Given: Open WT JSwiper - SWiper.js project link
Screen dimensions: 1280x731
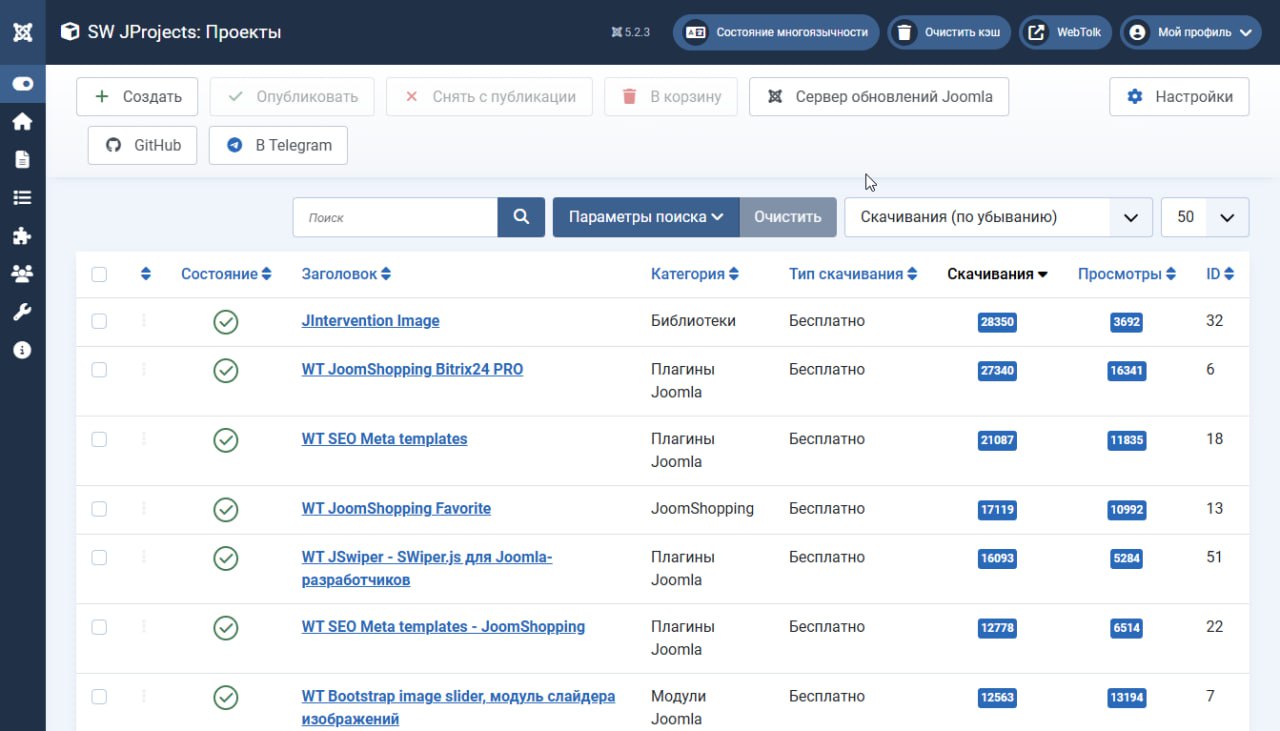Looking at the screenshot, I should pyautogui.click(x=427, y=568).
